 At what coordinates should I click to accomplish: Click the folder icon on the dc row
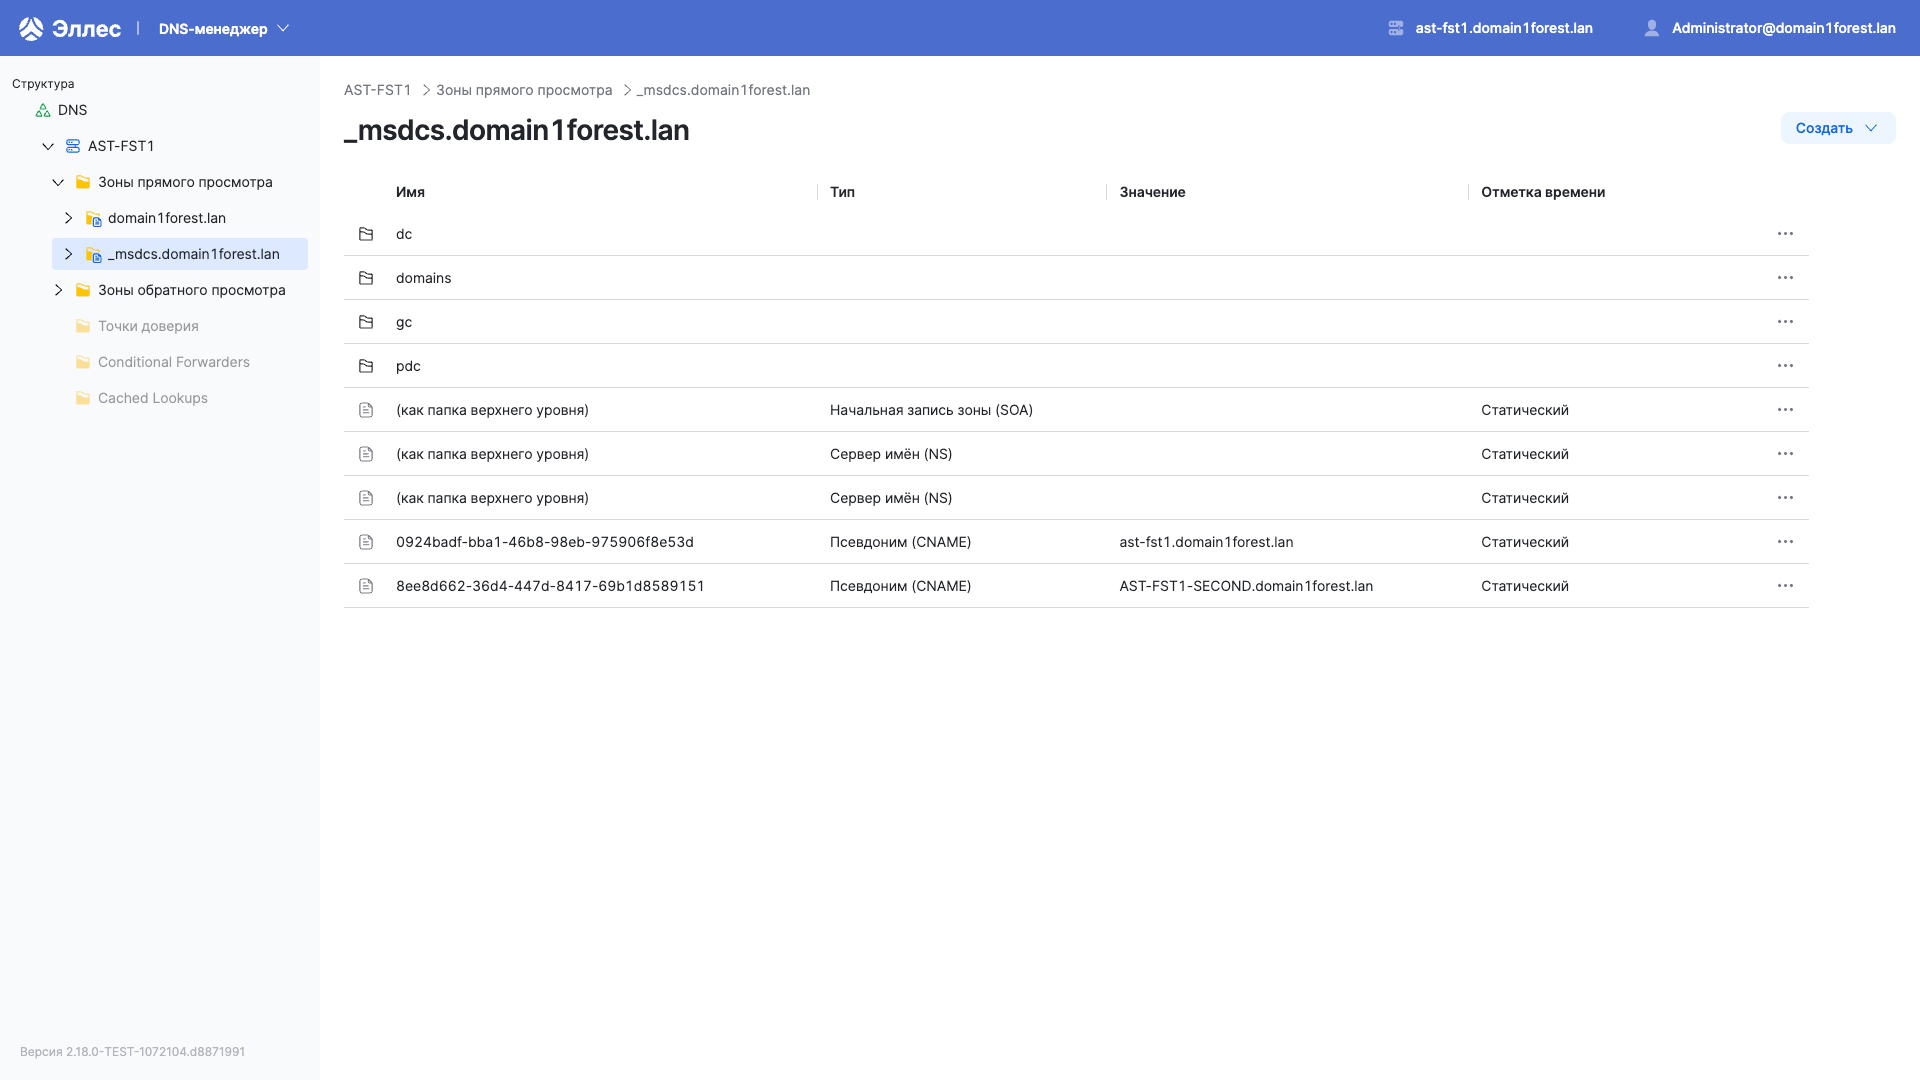tap(366, 234)
